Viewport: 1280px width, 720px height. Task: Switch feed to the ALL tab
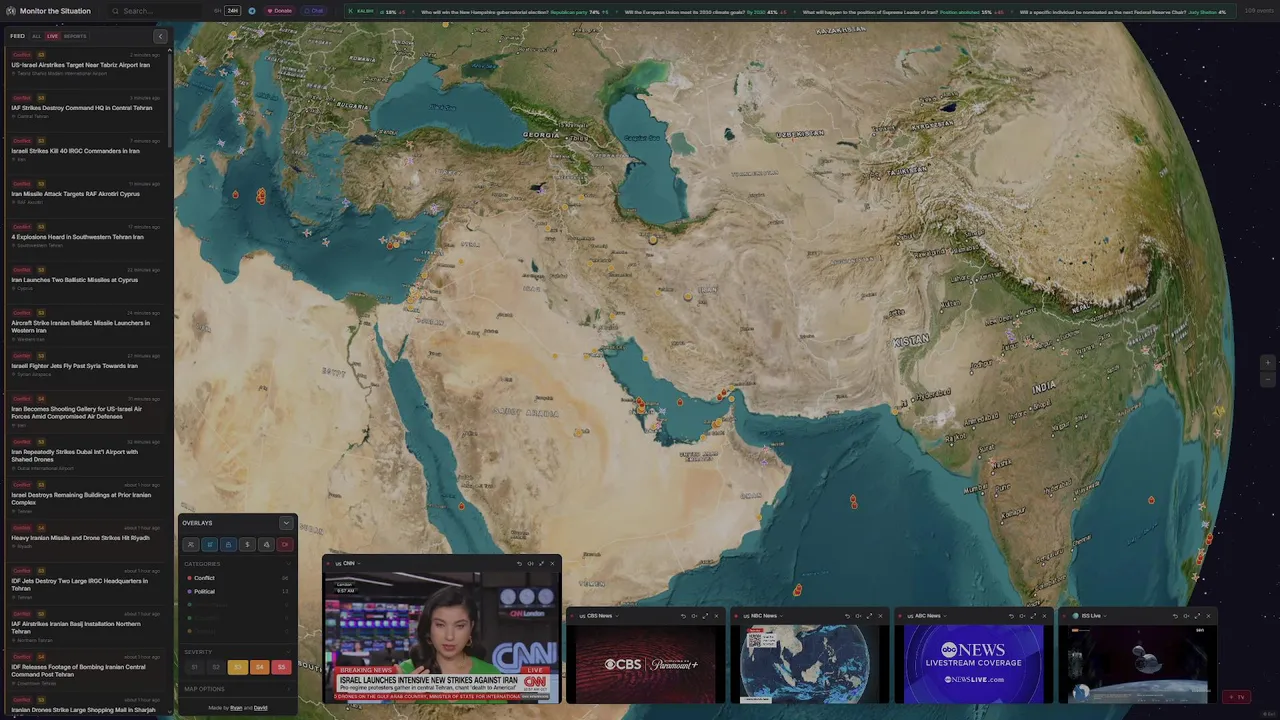tap(37, 36)
